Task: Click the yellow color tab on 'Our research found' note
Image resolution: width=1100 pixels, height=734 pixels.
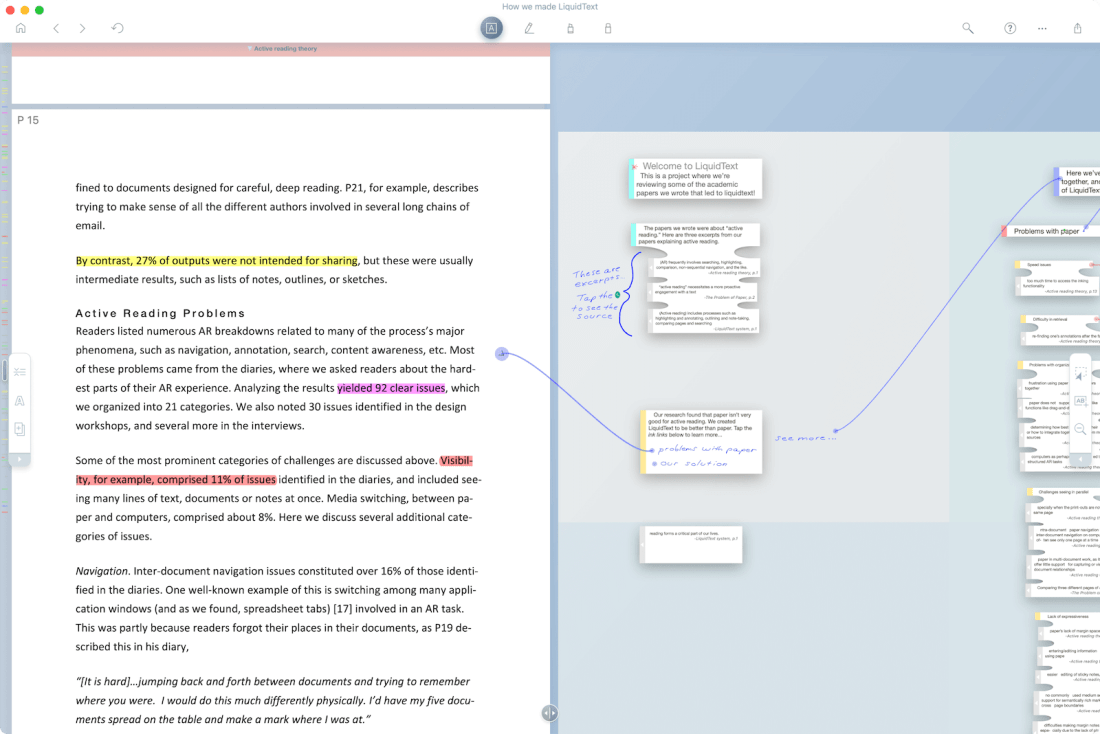Action: 643,442
